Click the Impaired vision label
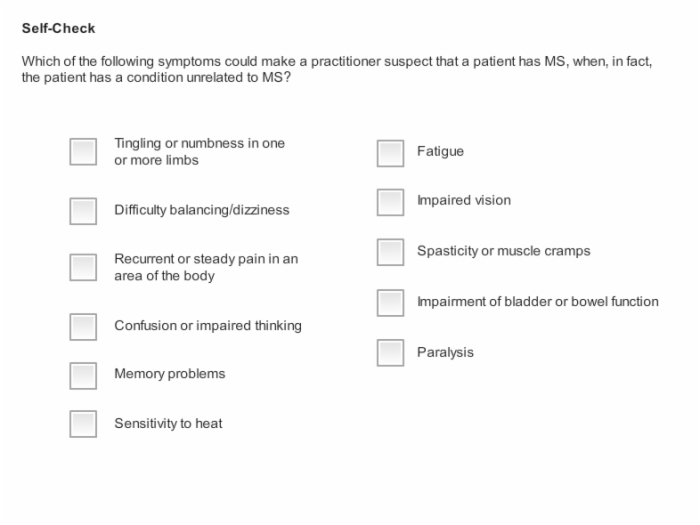700x525 pixels. [464, 200]
